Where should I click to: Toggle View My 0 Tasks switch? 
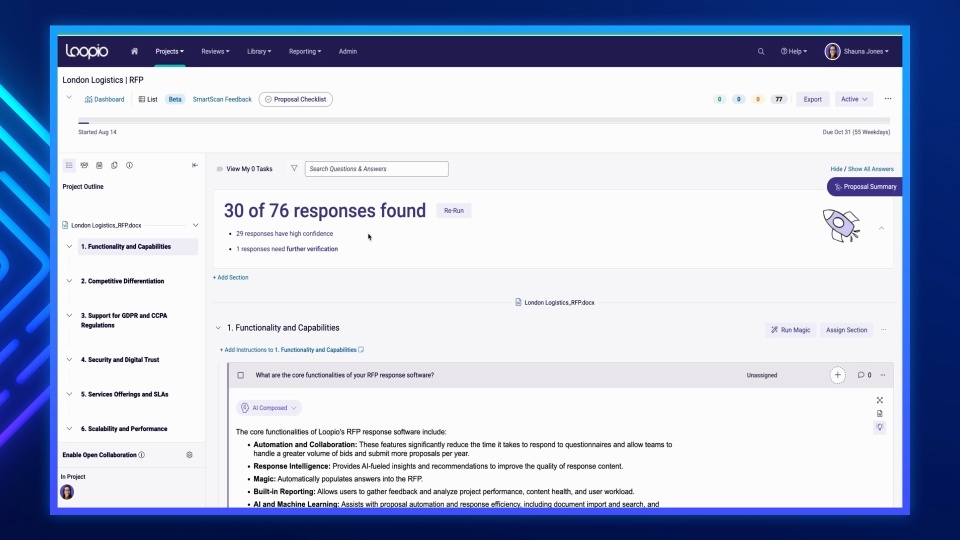click(x=220, y=169)
